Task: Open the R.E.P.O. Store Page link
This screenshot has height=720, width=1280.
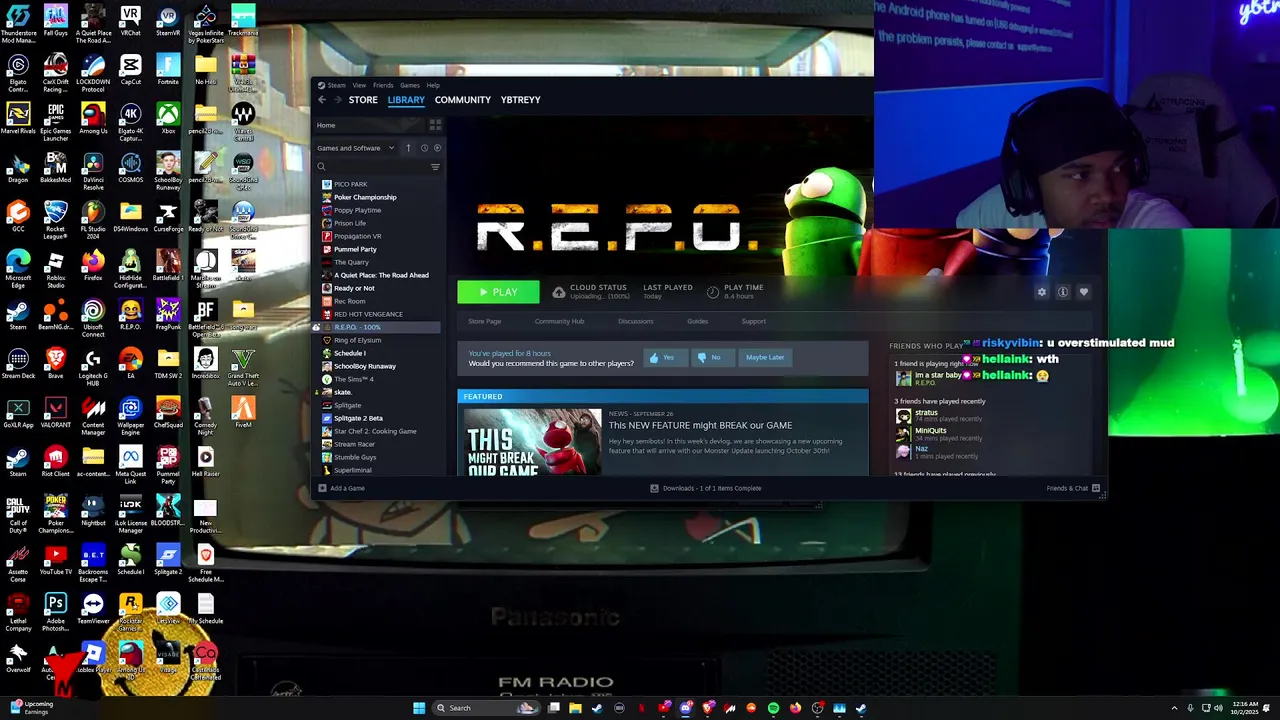Action: (485, 321)
